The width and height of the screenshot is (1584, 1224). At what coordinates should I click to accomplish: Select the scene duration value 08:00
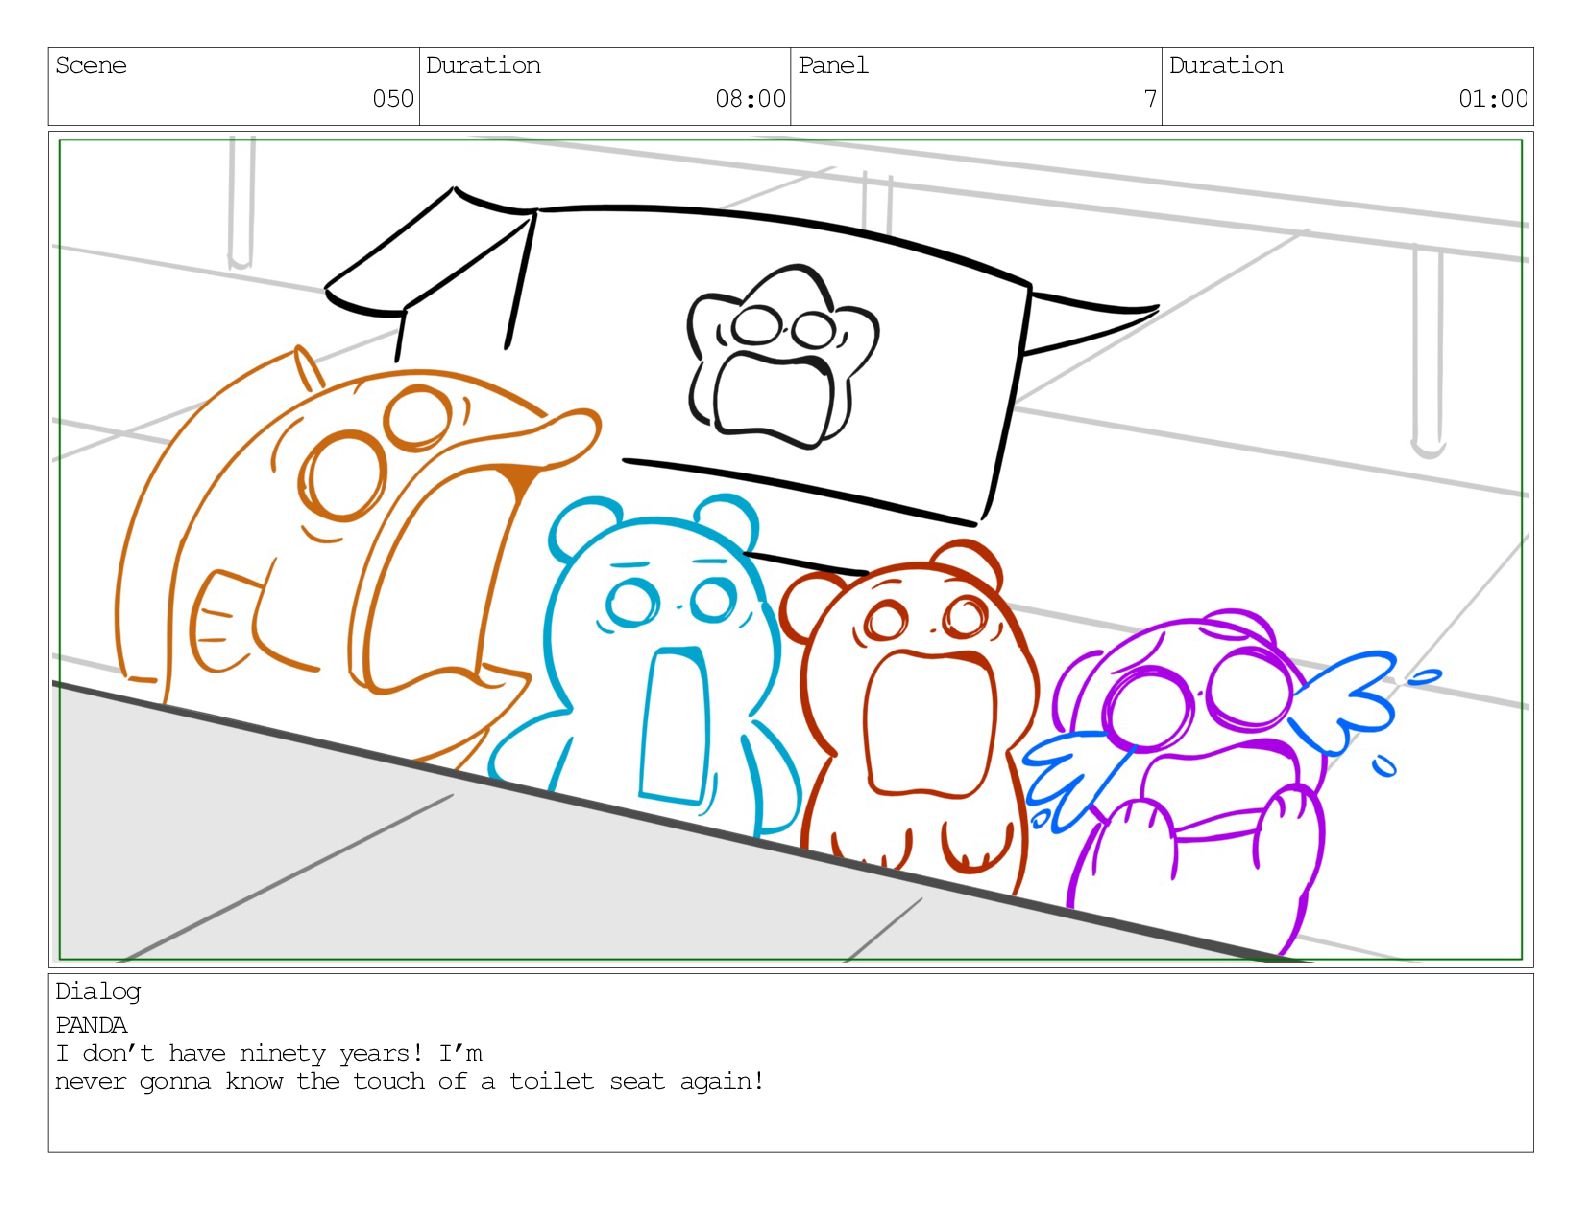[750, 99]
